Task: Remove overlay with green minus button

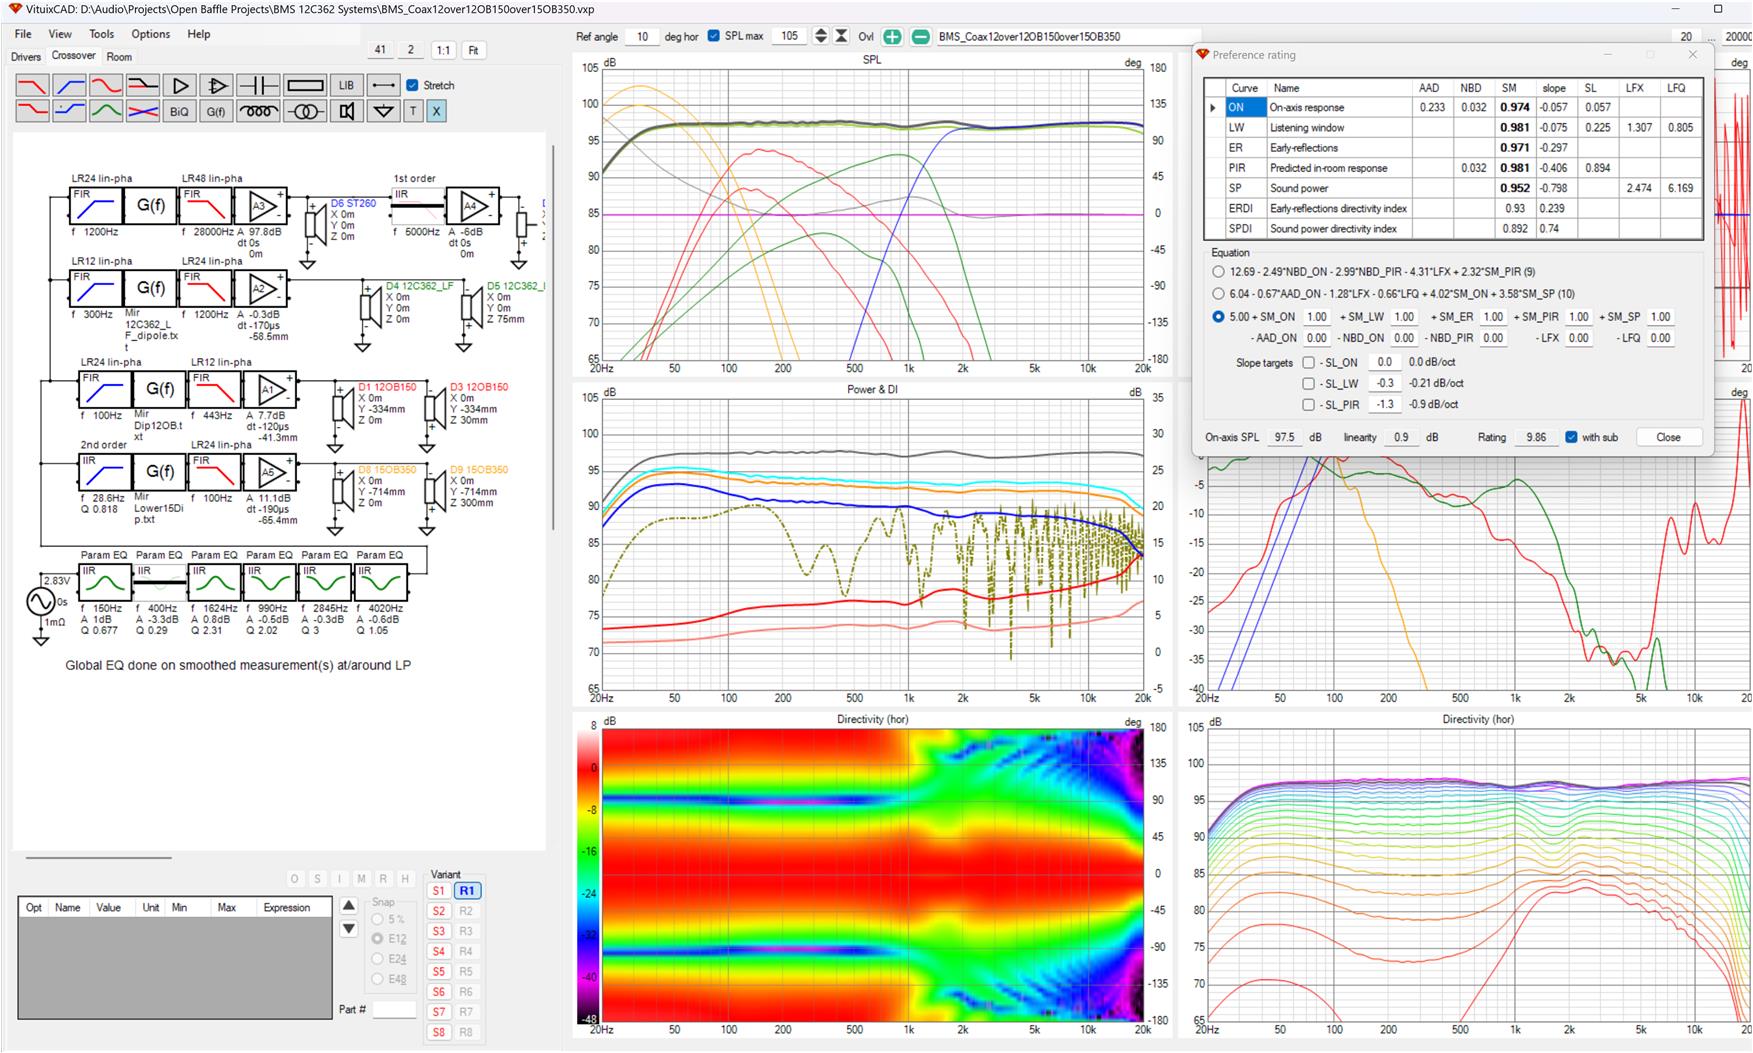Action: tap(920, 37)
